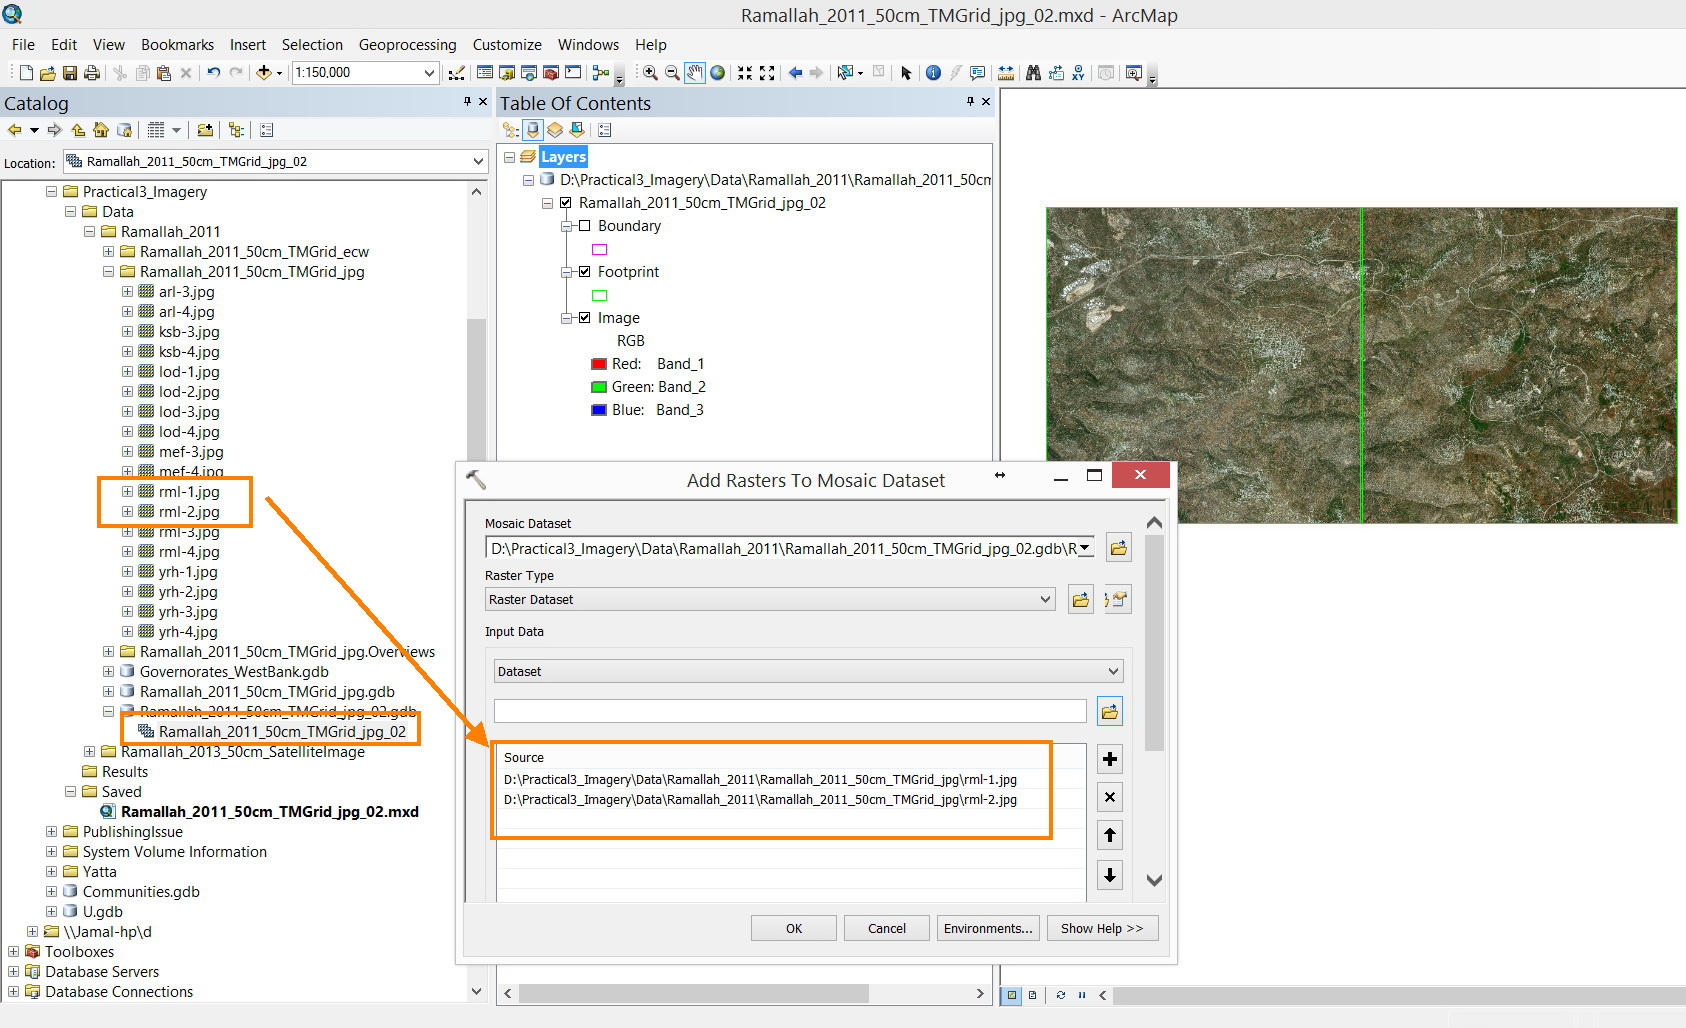This screenshot has height=1028, width=1686.
Task: Click the Add Data button
Action: pyautogui.click(x=264, y=73)
